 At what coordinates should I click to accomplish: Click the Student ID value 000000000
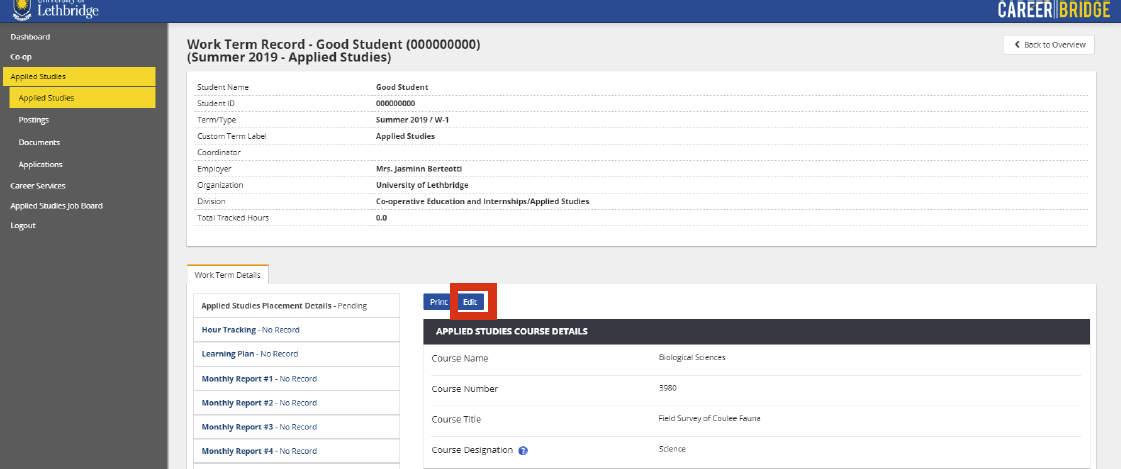[395, 104]
